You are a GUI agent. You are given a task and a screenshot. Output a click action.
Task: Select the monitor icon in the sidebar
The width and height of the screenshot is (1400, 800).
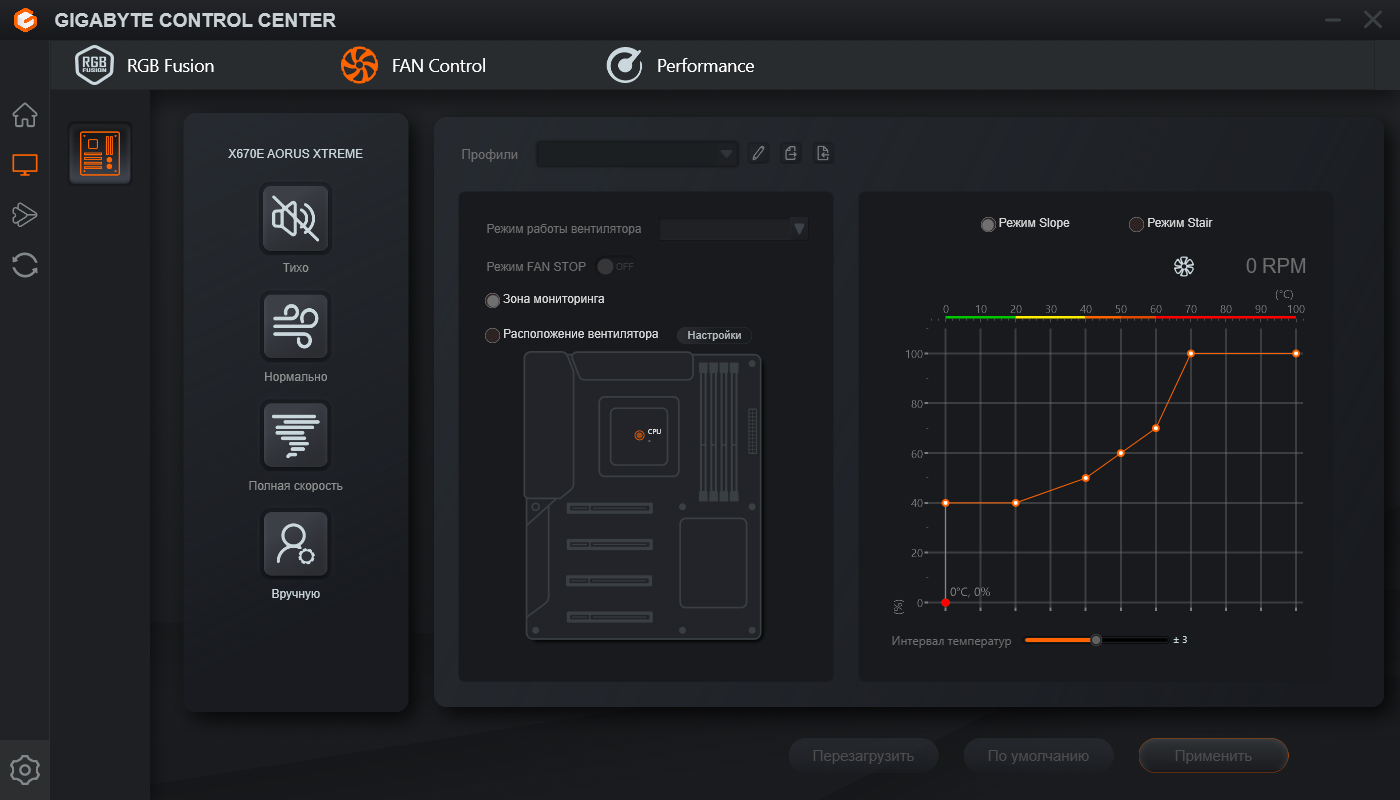click(x=25, y=165)
